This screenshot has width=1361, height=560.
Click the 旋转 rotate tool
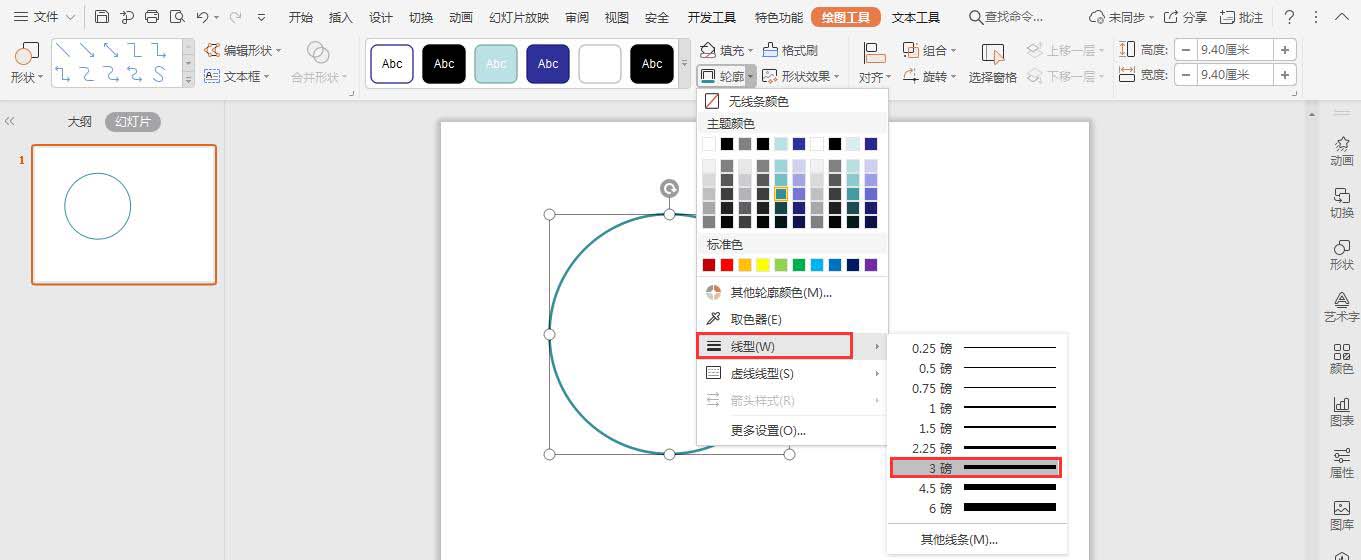click(929, 76)
